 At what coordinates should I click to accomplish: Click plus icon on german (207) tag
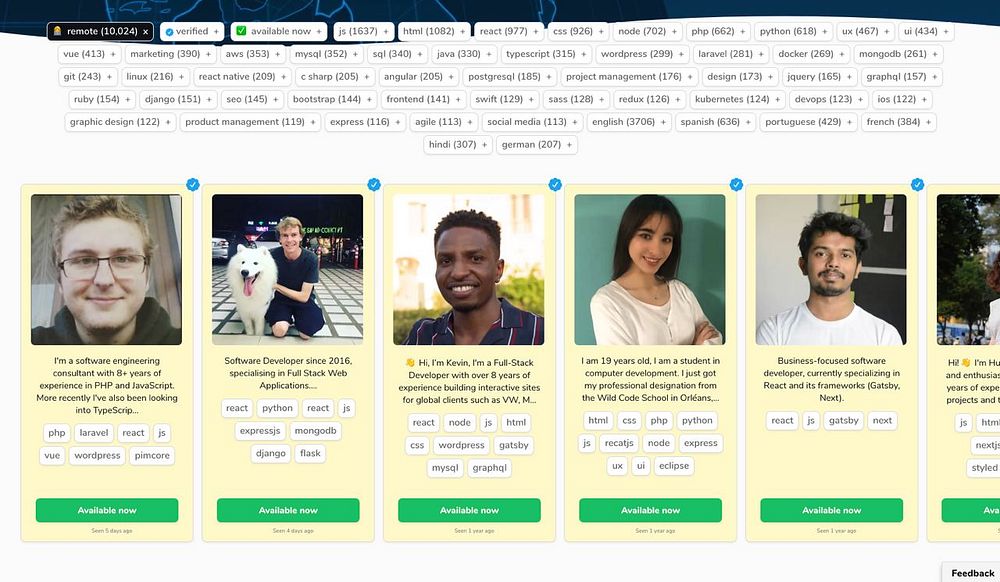point(570,145)
